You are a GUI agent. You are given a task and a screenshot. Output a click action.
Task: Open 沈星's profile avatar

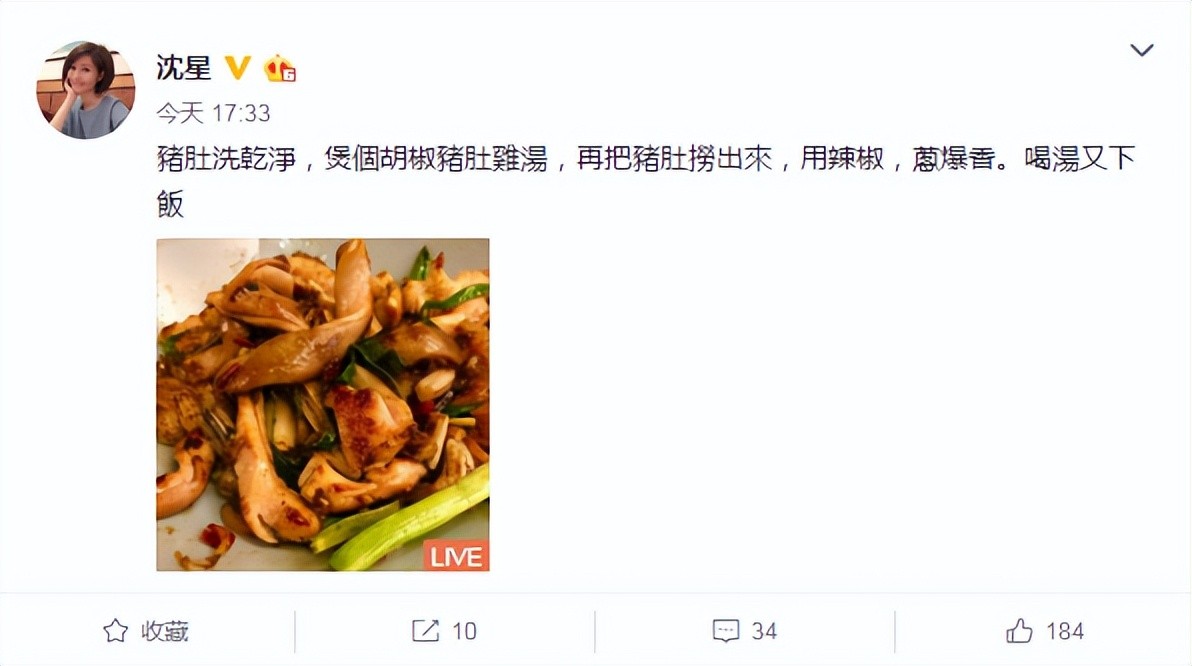(x=85, y=90)
